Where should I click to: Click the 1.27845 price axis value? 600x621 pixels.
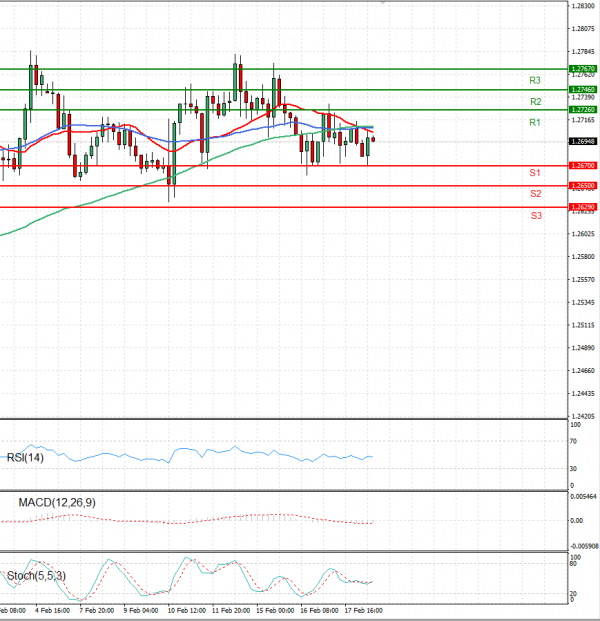click(583, 51)
